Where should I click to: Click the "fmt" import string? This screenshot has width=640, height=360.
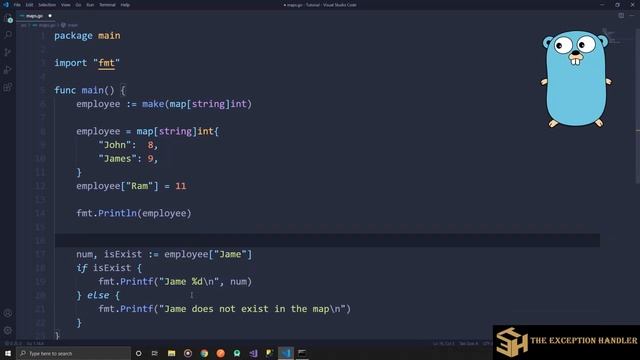(x=106, y=63)
